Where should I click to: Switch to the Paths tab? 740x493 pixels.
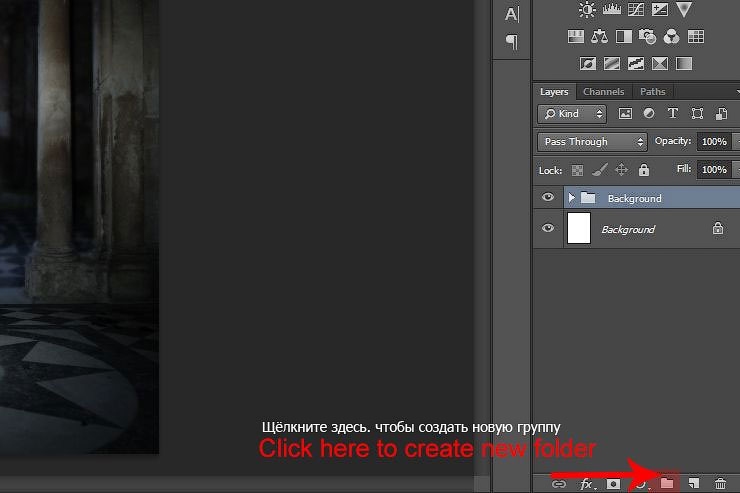(652, 92)
